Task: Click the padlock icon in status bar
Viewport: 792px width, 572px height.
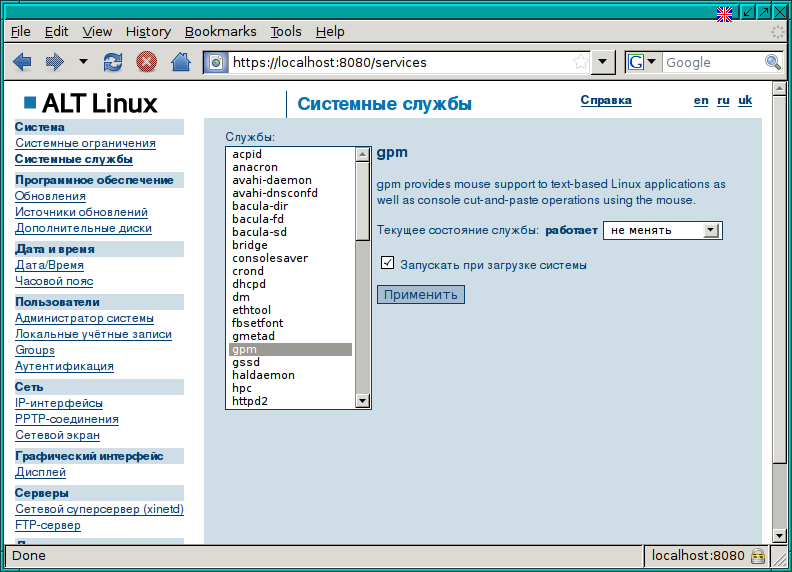Action: pos(758,556)
